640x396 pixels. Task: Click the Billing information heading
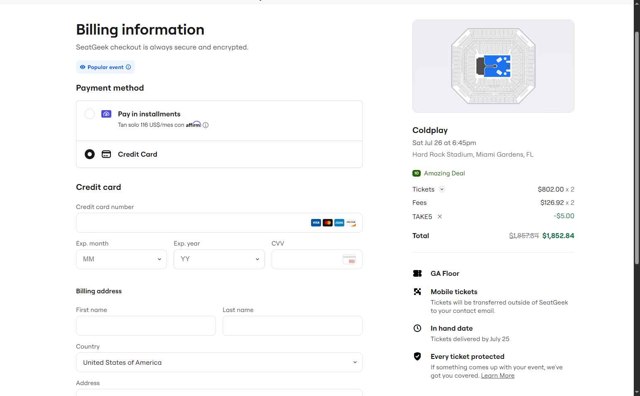pos(140,30)
